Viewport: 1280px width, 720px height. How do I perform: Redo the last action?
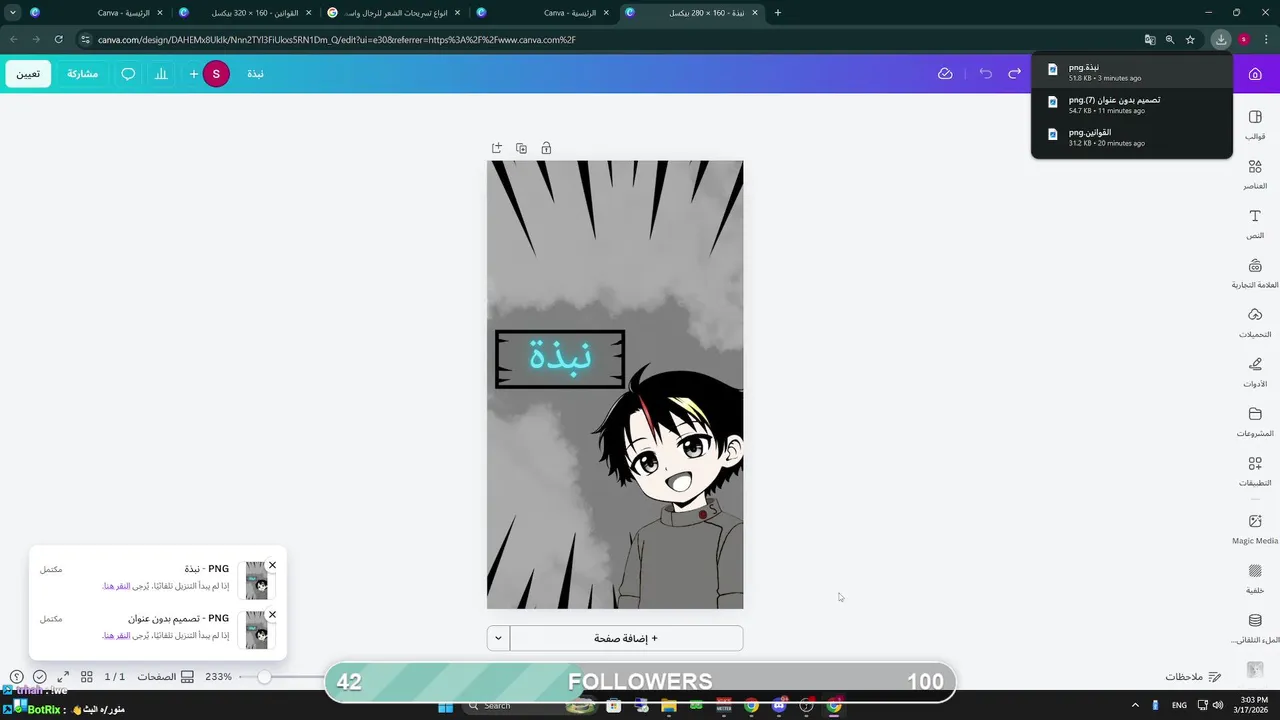pos(1015,74)
